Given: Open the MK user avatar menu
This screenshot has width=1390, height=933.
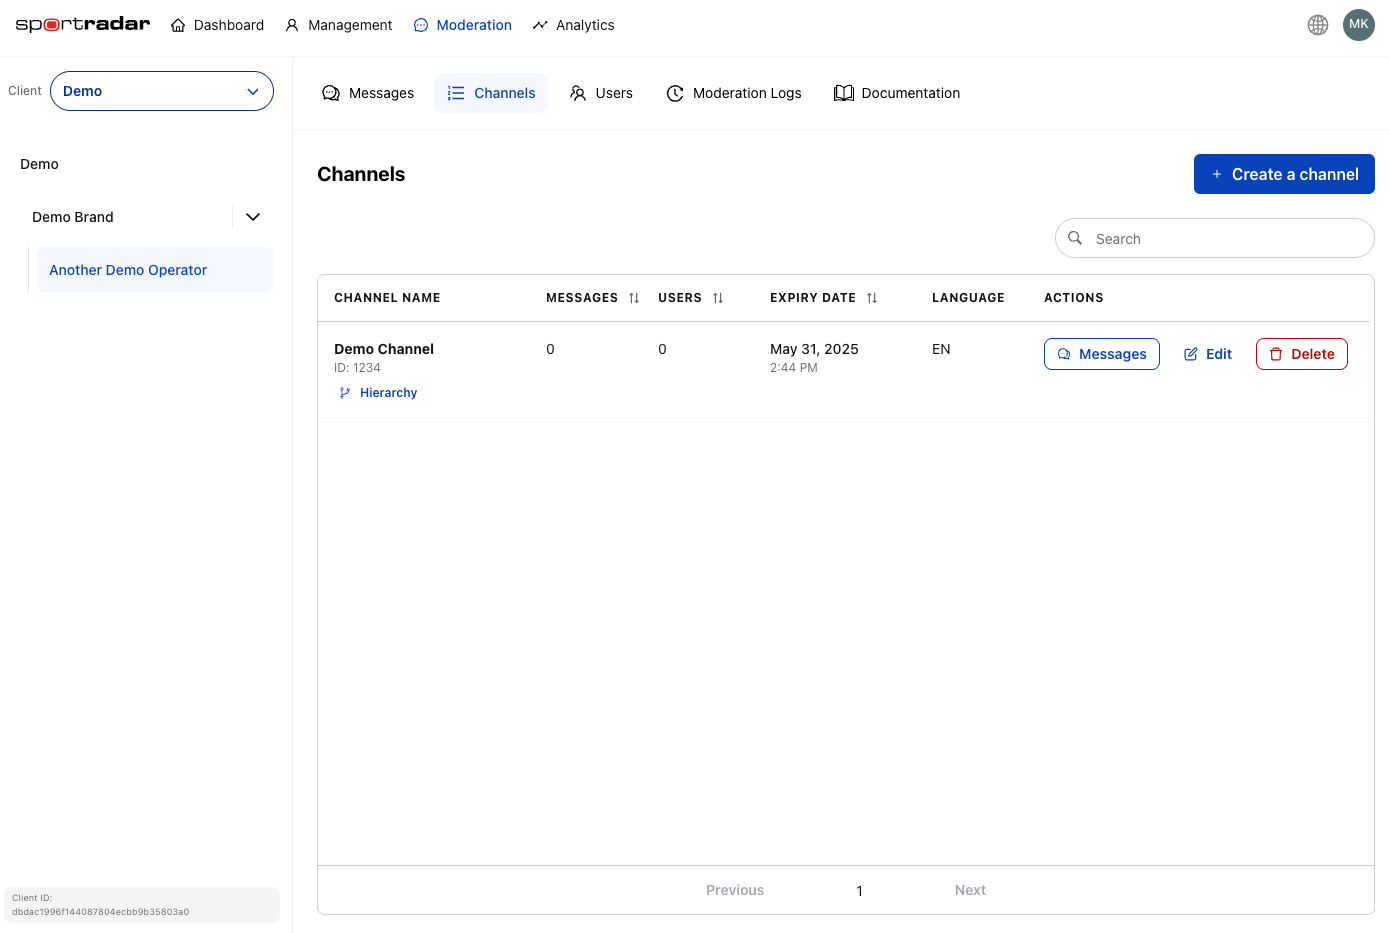Looking at the screenshot, I should 1358,25.
